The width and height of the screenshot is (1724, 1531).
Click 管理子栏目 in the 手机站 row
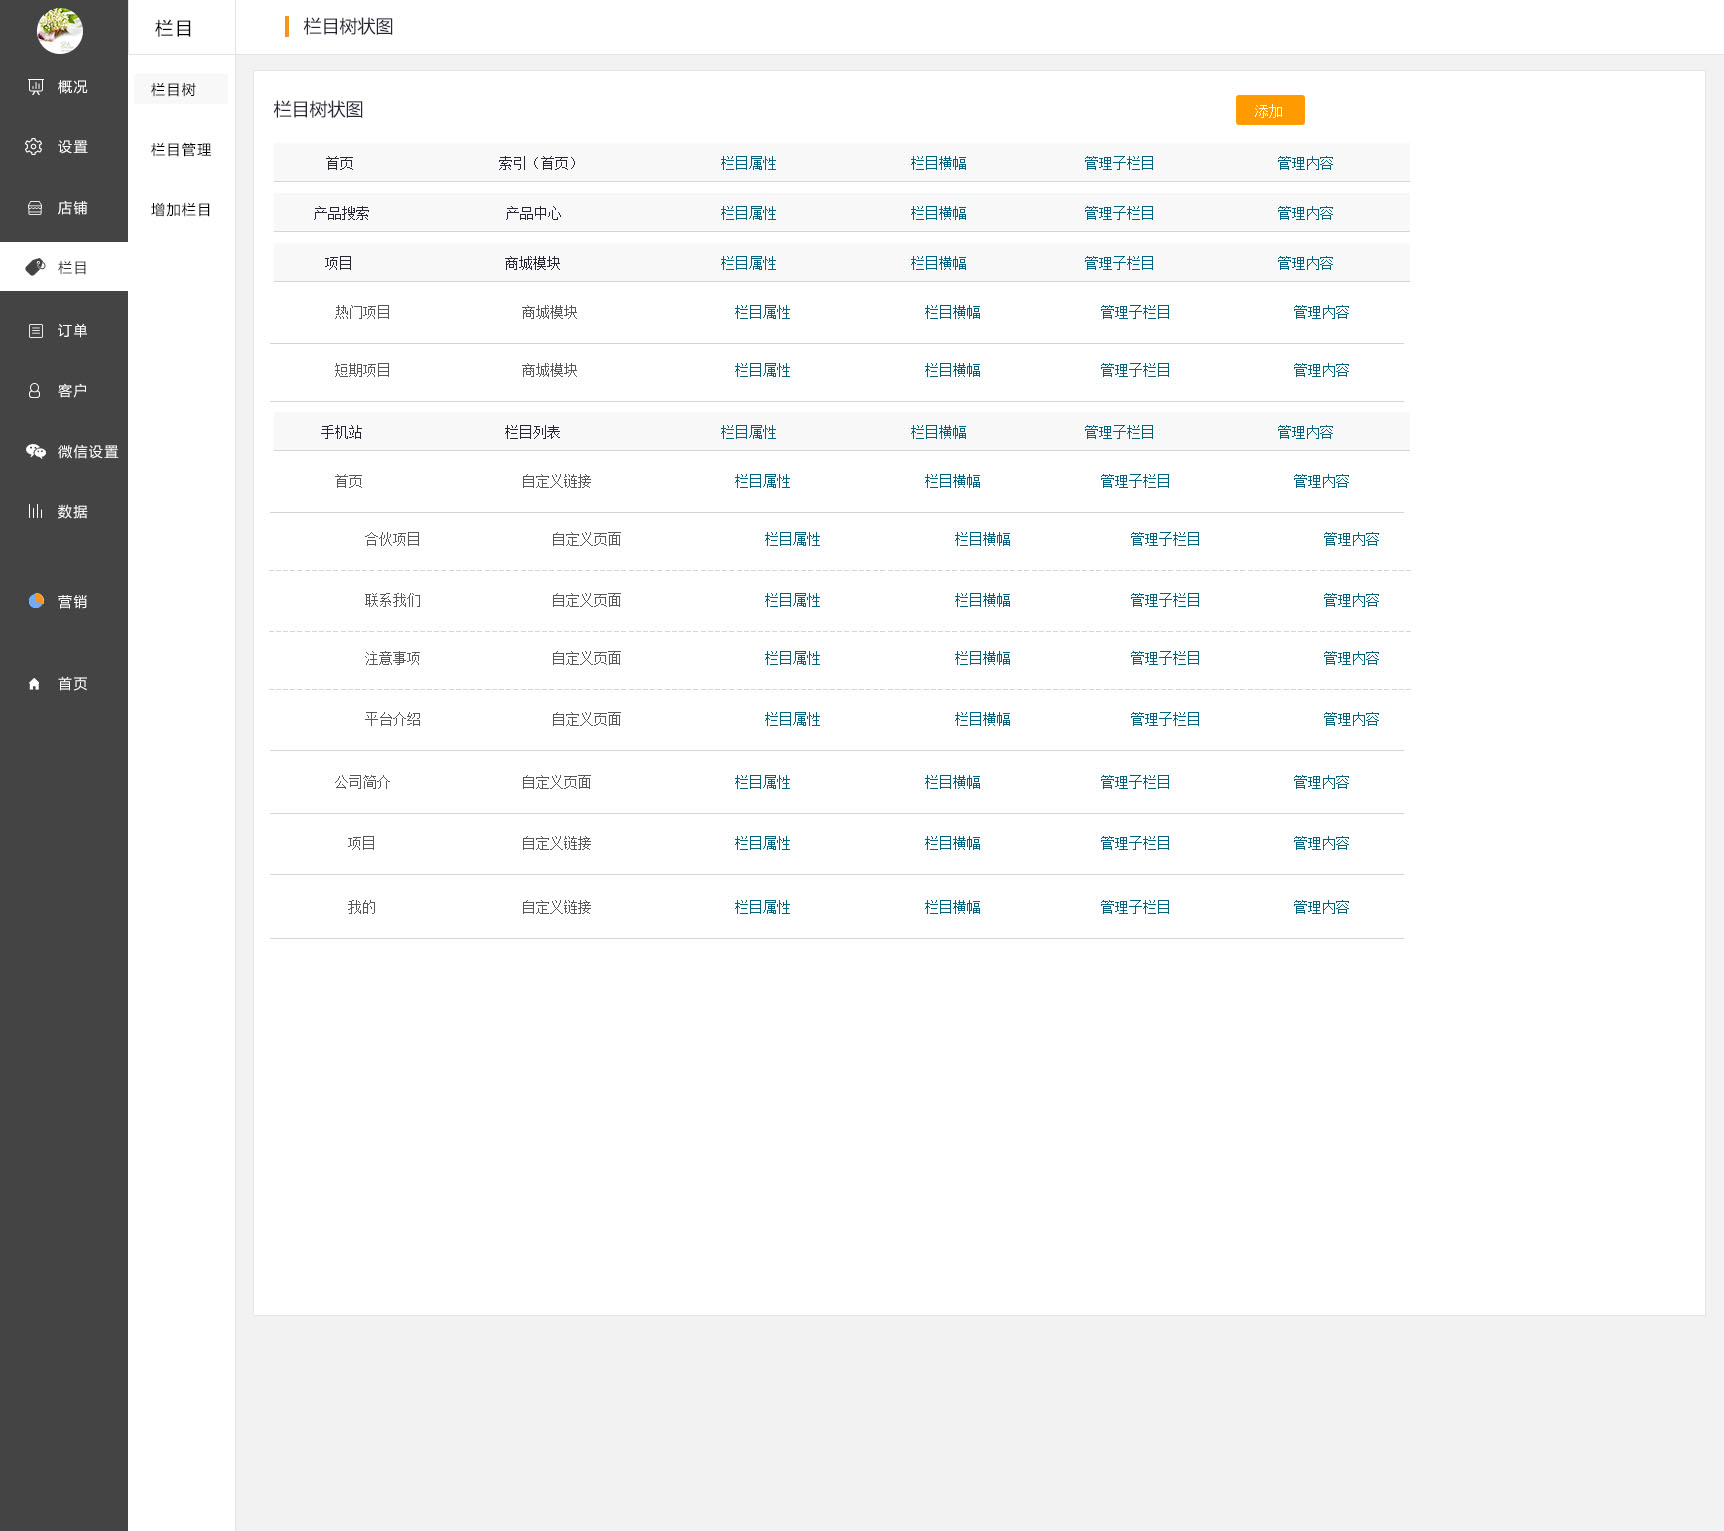click(x=1119, y=432)
